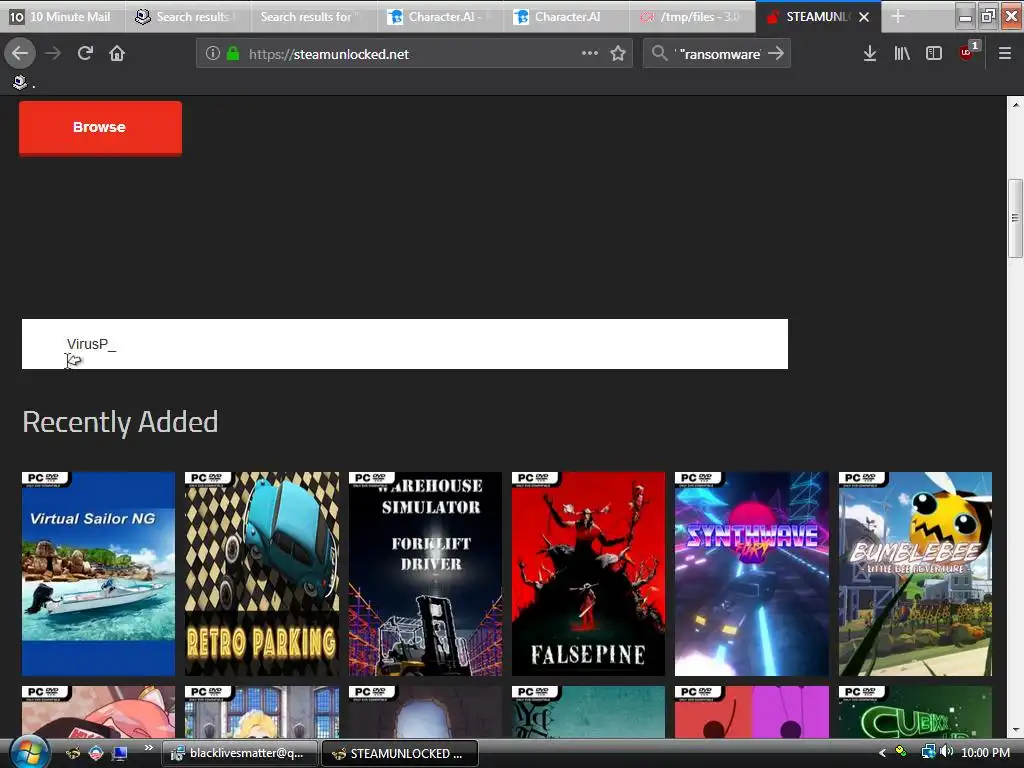This screenshot has width=1024, height=768.
Task: Open the Cubixx game cover
Action: coord(915,712)
